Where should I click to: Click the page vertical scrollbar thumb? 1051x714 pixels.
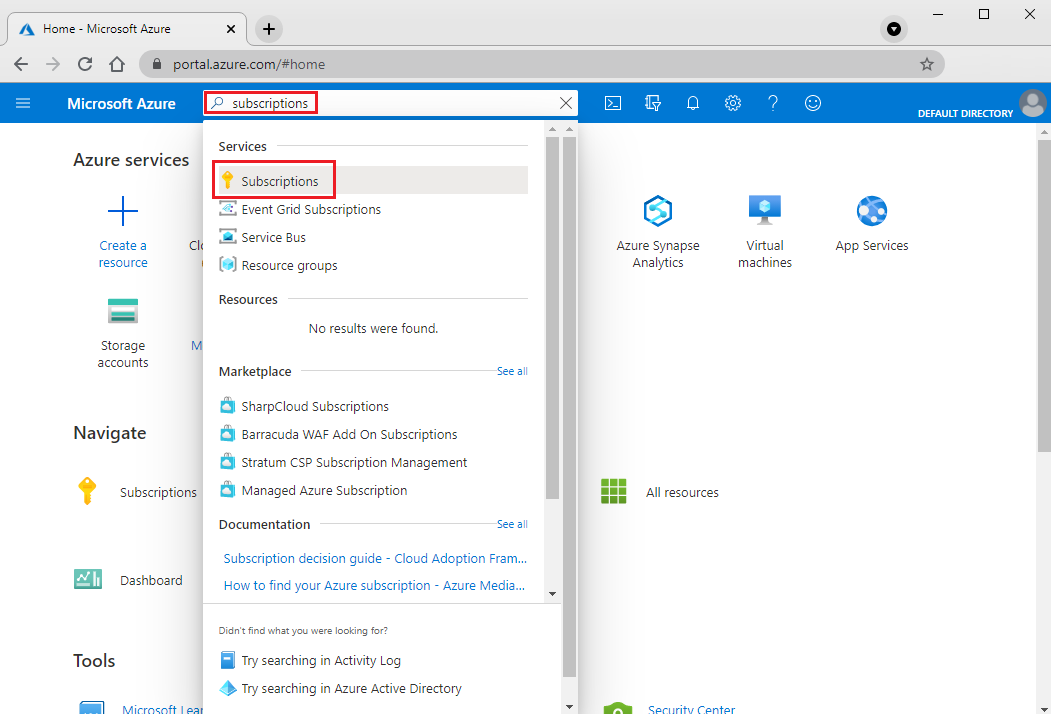[1044, 296]
